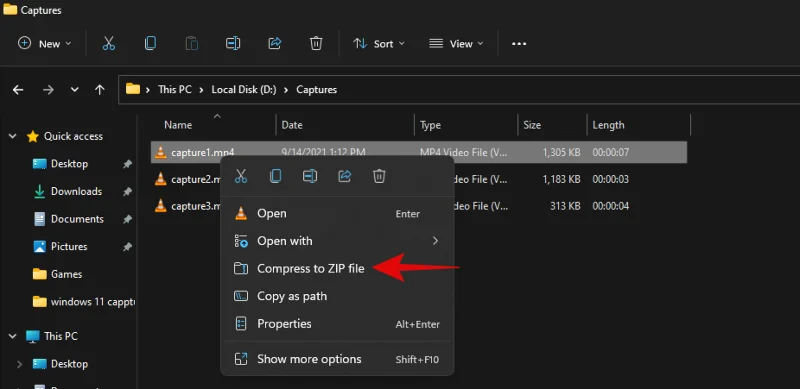Viewport: 800px width, 389px height.
Task: Select Desktop under Quick access
Action: coord(69,164)
